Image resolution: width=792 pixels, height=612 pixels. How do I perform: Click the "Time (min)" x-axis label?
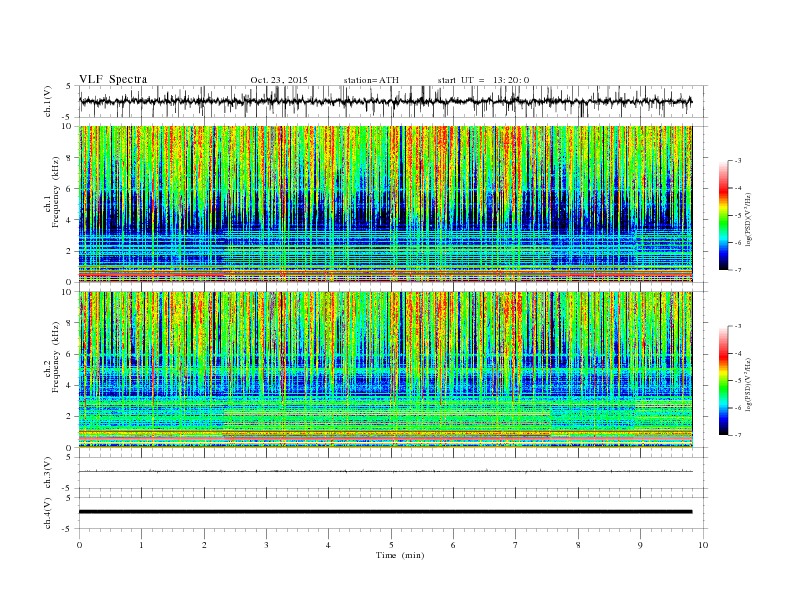[x=400, y=555]
